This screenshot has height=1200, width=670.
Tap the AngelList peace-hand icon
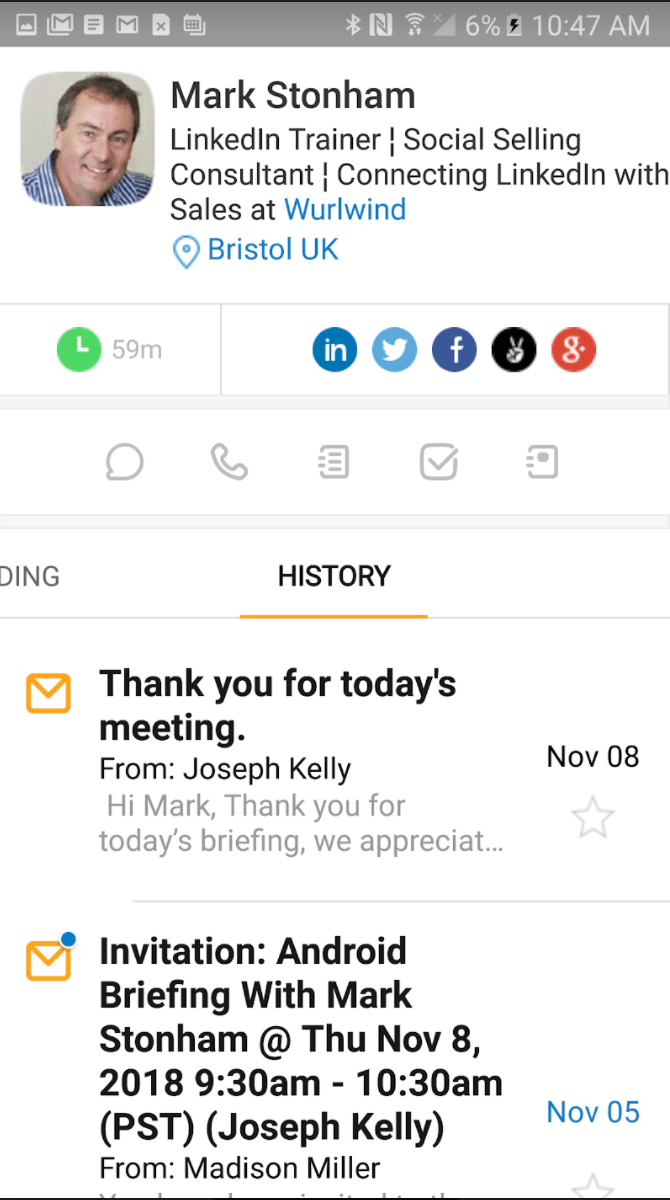(x=514, y=350)
